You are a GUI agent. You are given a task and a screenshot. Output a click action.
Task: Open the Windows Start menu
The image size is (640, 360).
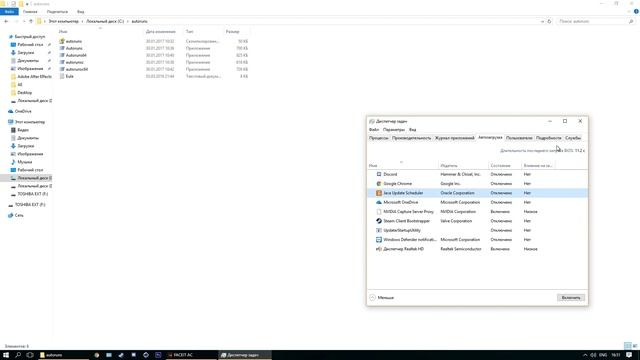pyautogui.click(x=6, y=355)
